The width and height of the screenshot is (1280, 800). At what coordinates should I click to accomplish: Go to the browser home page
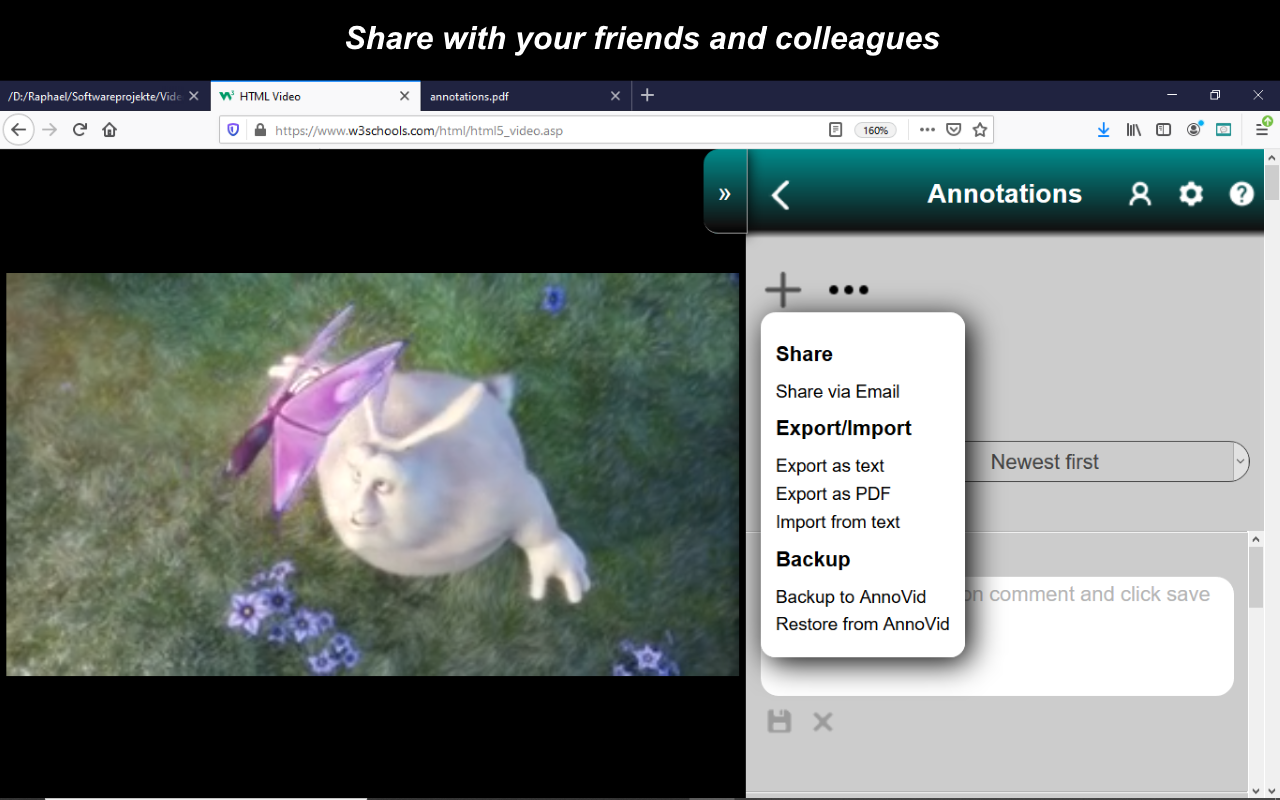[110, 129]
